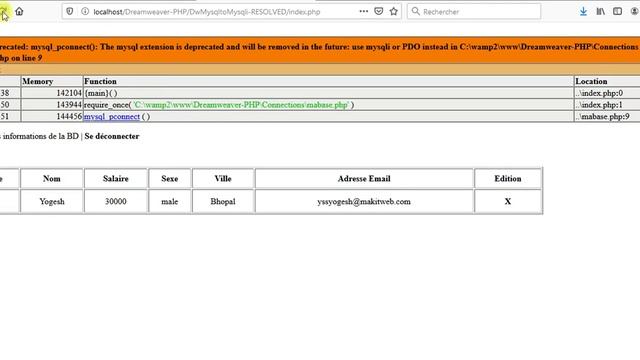Screen dimensions: 640x360
Task: Click the ..\mabase.php:9 location cell
Action: click(607, 117)
